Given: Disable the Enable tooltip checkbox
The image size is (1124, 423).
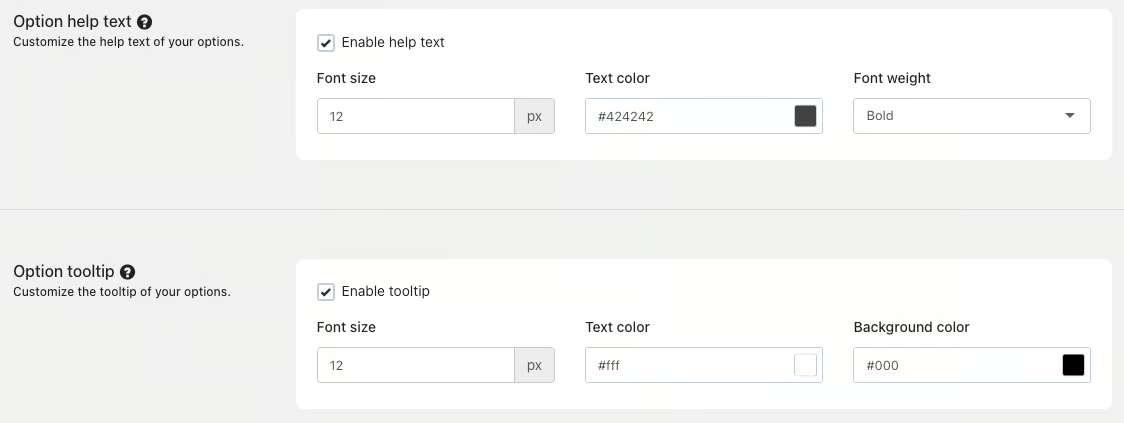Looking at the screenshot, I should point(326,292).
